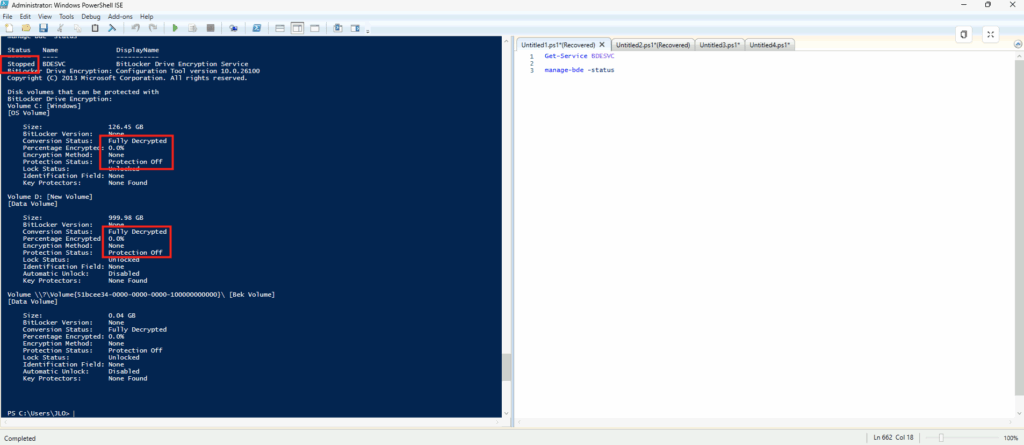Image resolution: width=1024 pixels, height=445 pixels.
Task: Run the script with the green play icon
Action: (x=175, y=28)
